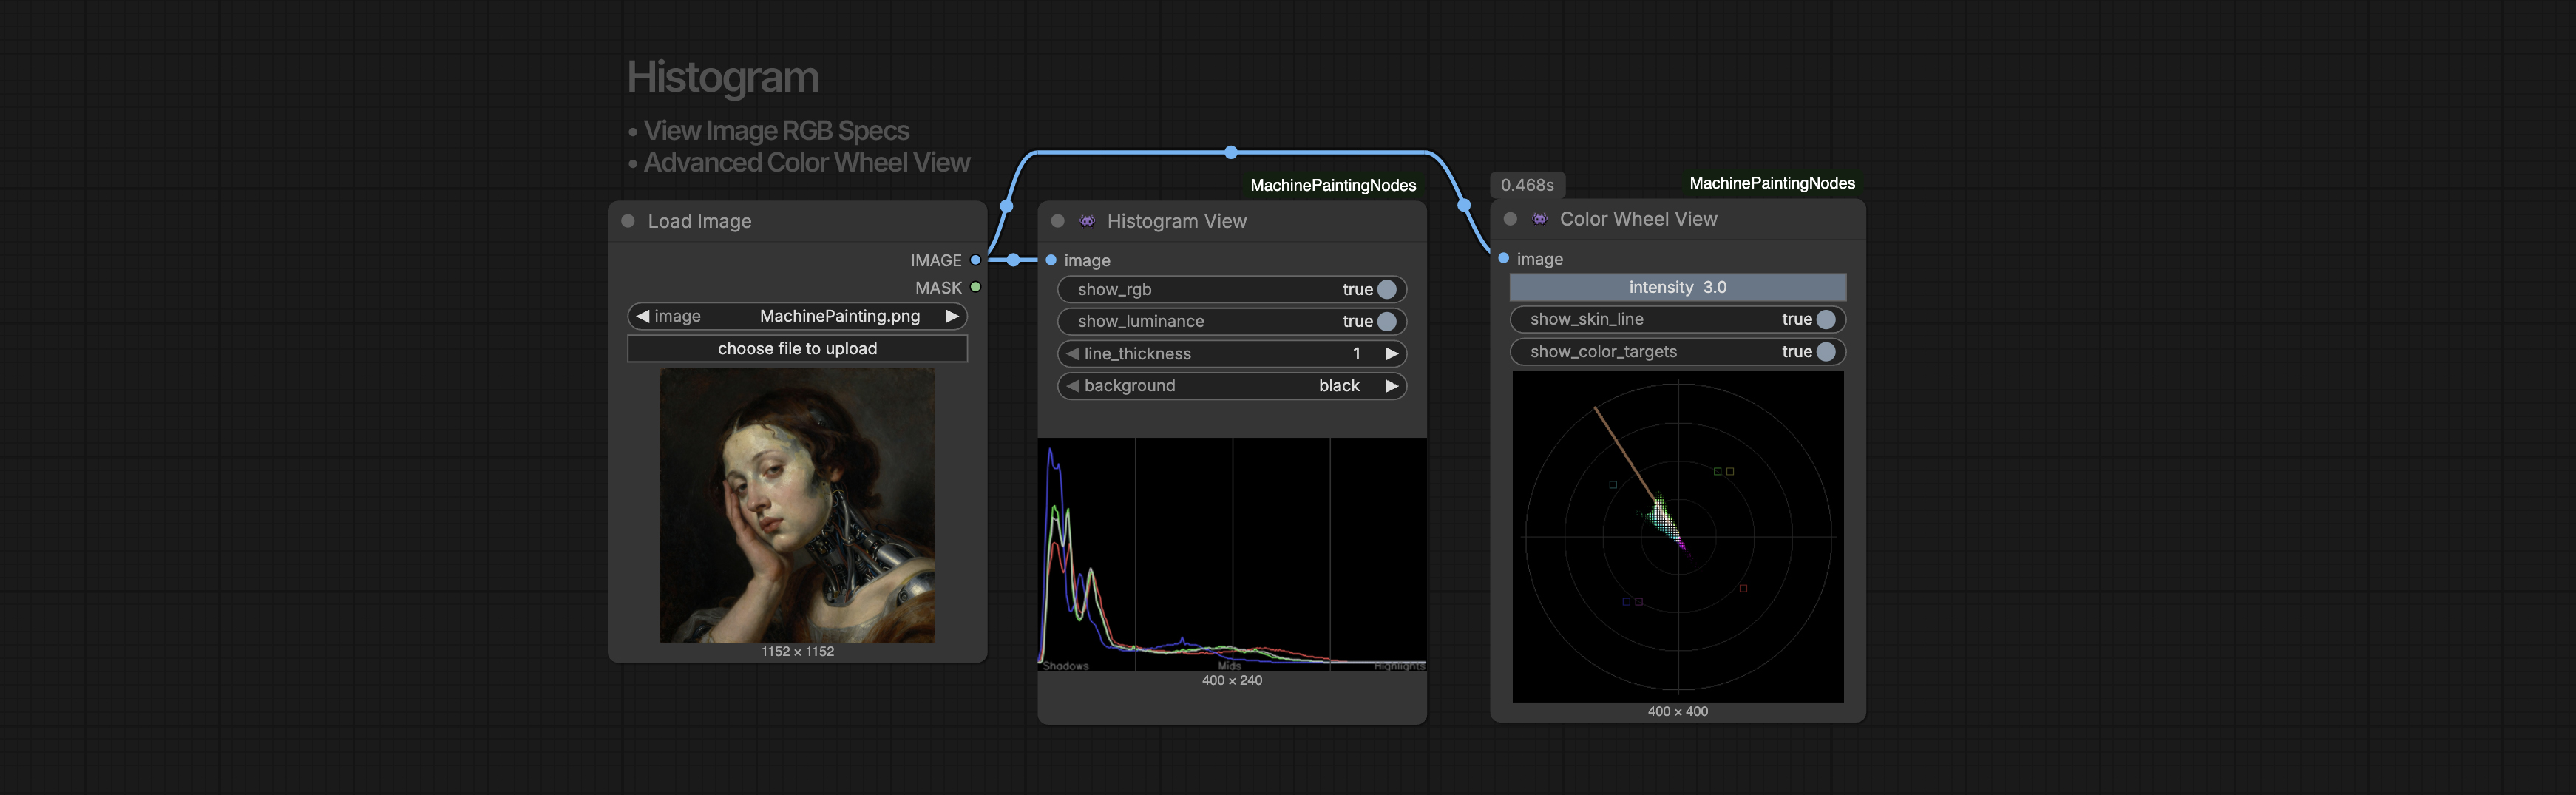Toggle show_luminance in Histogram View
This screenshot has height=795, width=2576.
(1232, 321)
